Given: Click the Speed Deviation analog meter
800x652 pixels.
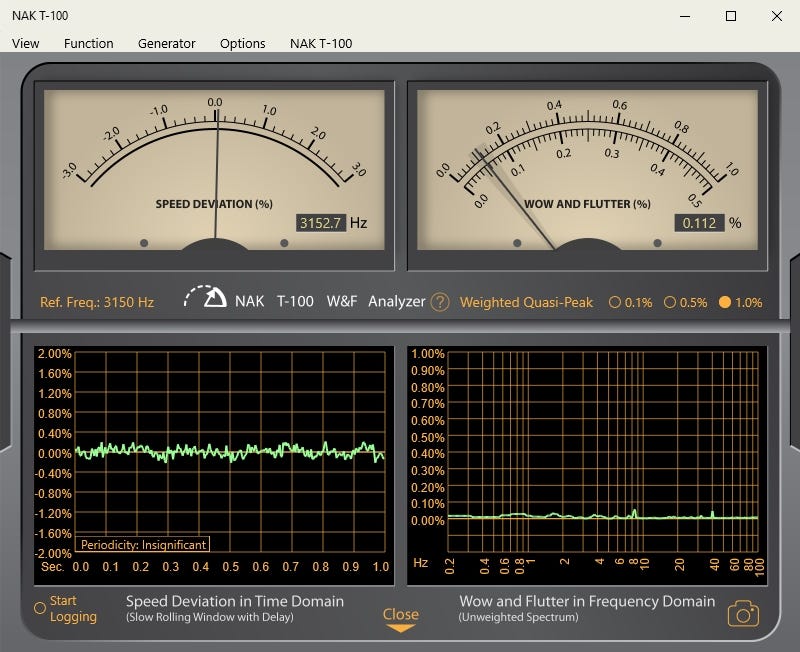Looking at the screenshot, I should point(214,160).
